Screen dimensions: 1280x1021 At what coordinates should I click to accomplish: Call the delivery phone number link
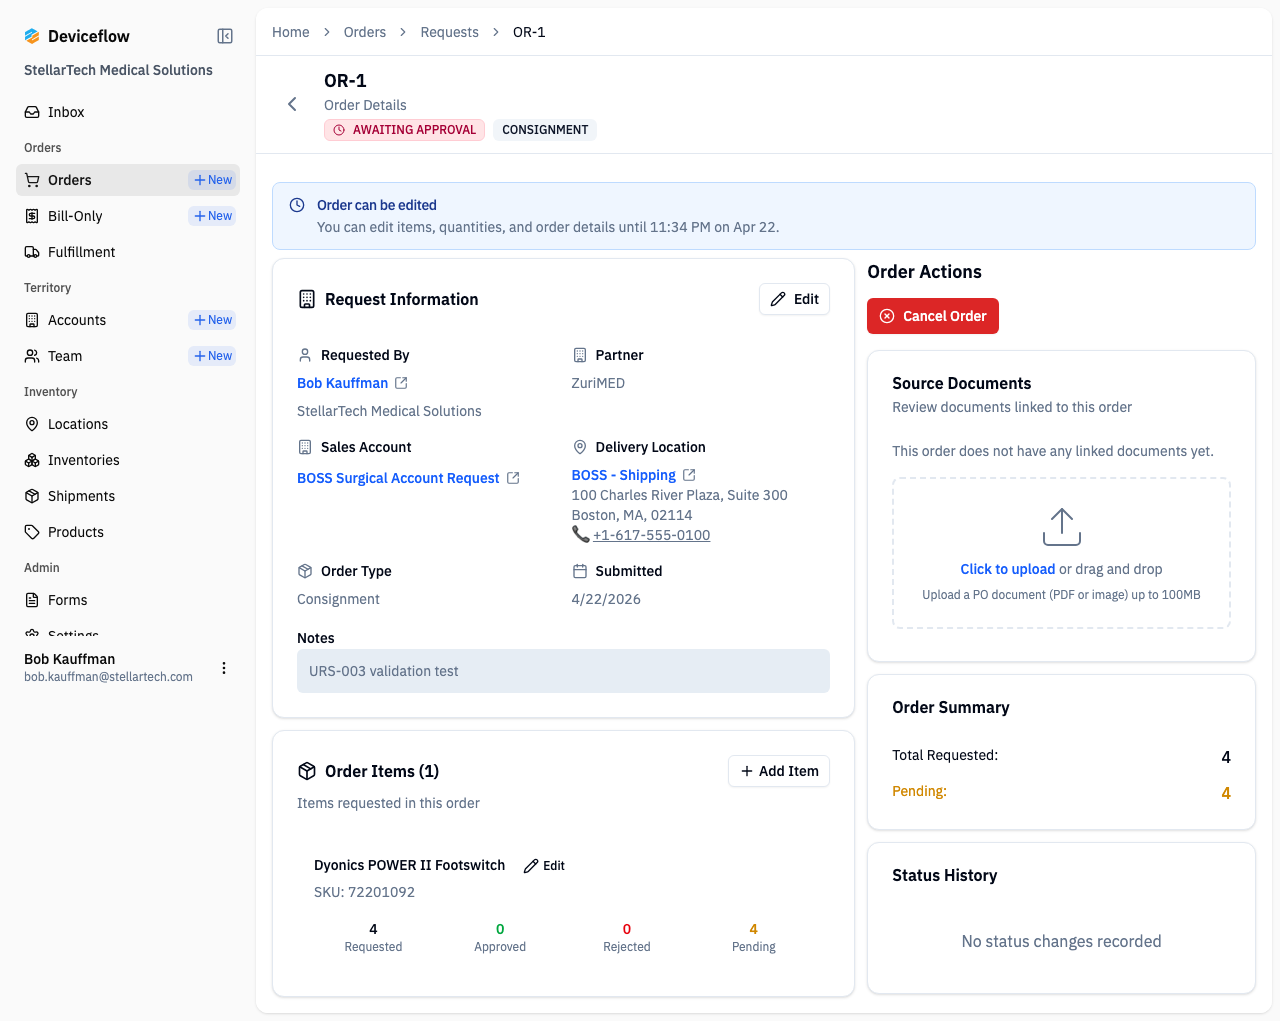pyautogui.click(x=651, y=535)
